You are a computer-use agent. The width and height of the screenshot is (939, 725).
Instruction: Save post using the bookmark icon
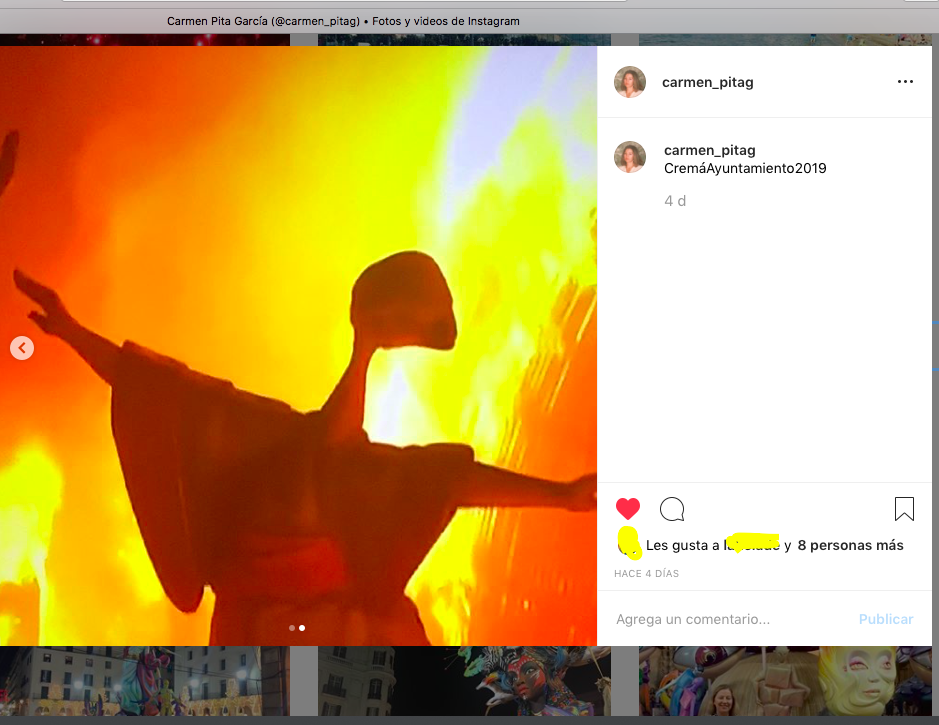pyautogui.click(x=904, y=510)
